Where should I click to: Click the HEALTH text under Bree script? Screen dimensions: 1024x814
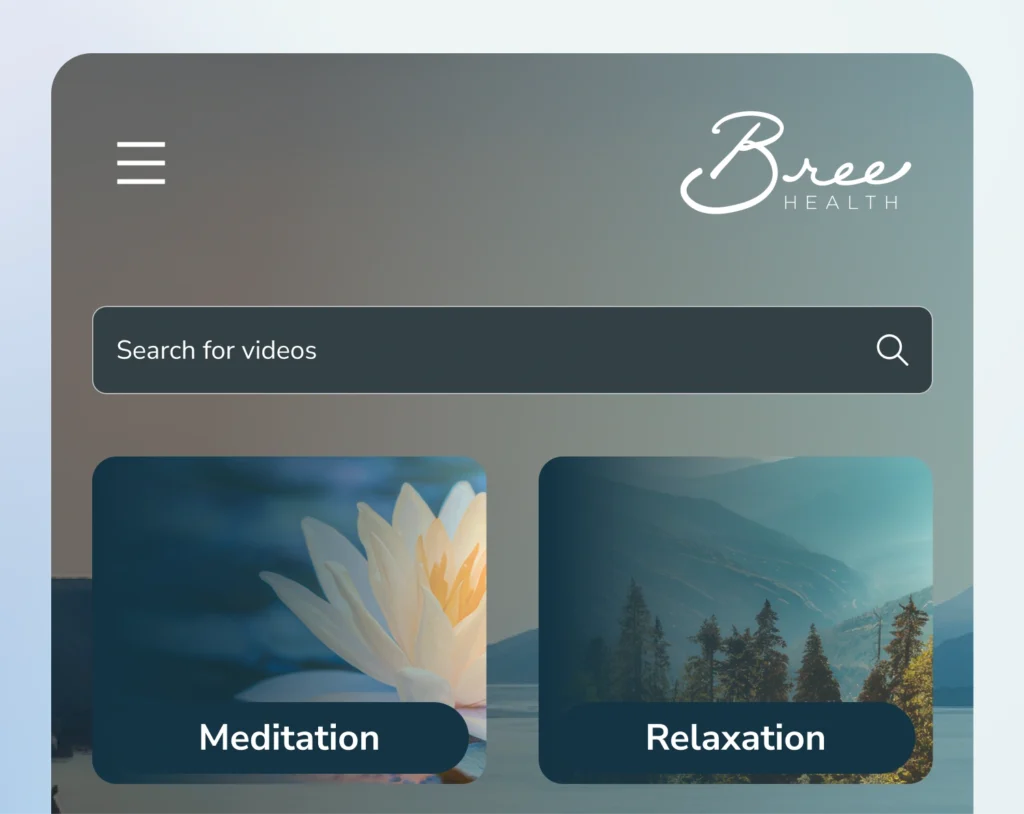[x=842, y=203]
